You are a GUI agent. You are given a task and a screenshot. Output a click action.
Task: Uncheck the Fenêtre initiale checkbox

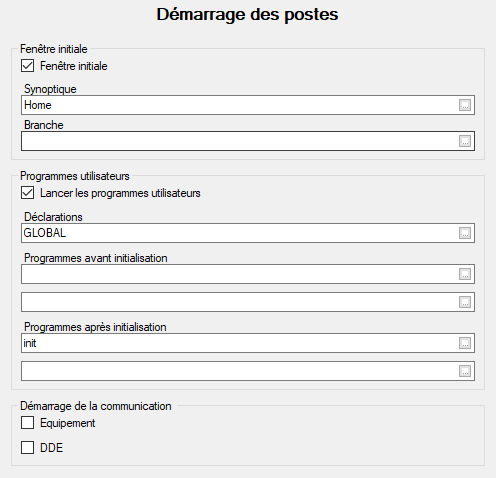(x=27, y=66)
